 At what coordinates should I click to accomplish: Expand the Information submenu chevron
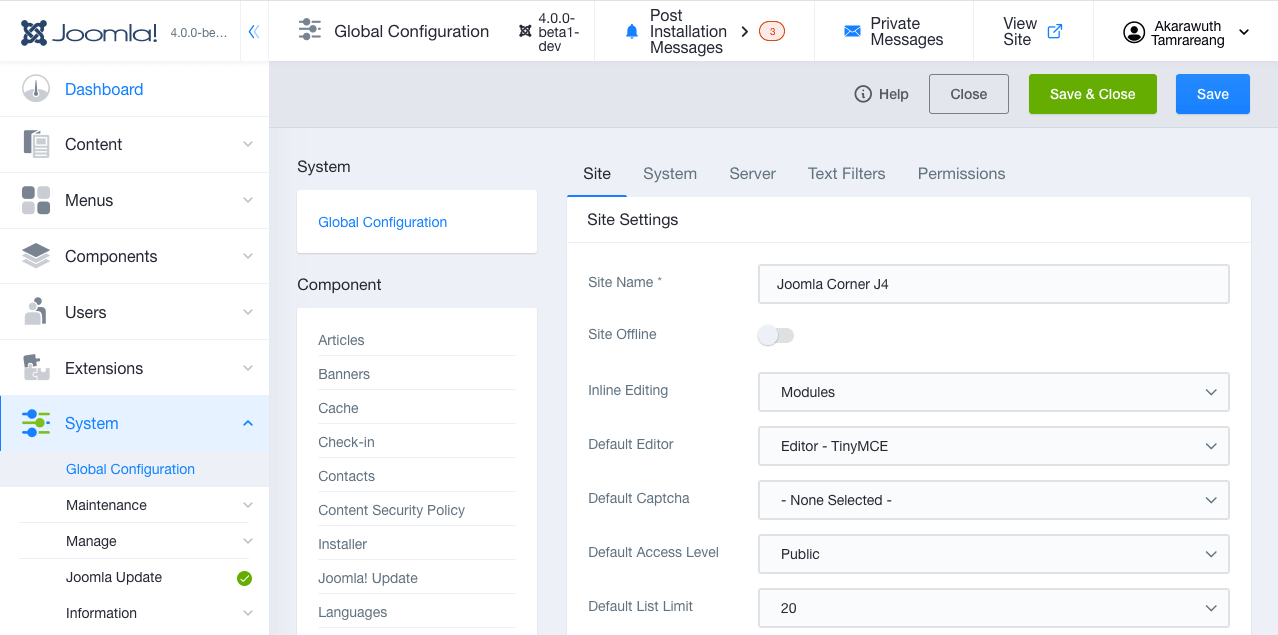pyautogui.click(x=248, y=613)
